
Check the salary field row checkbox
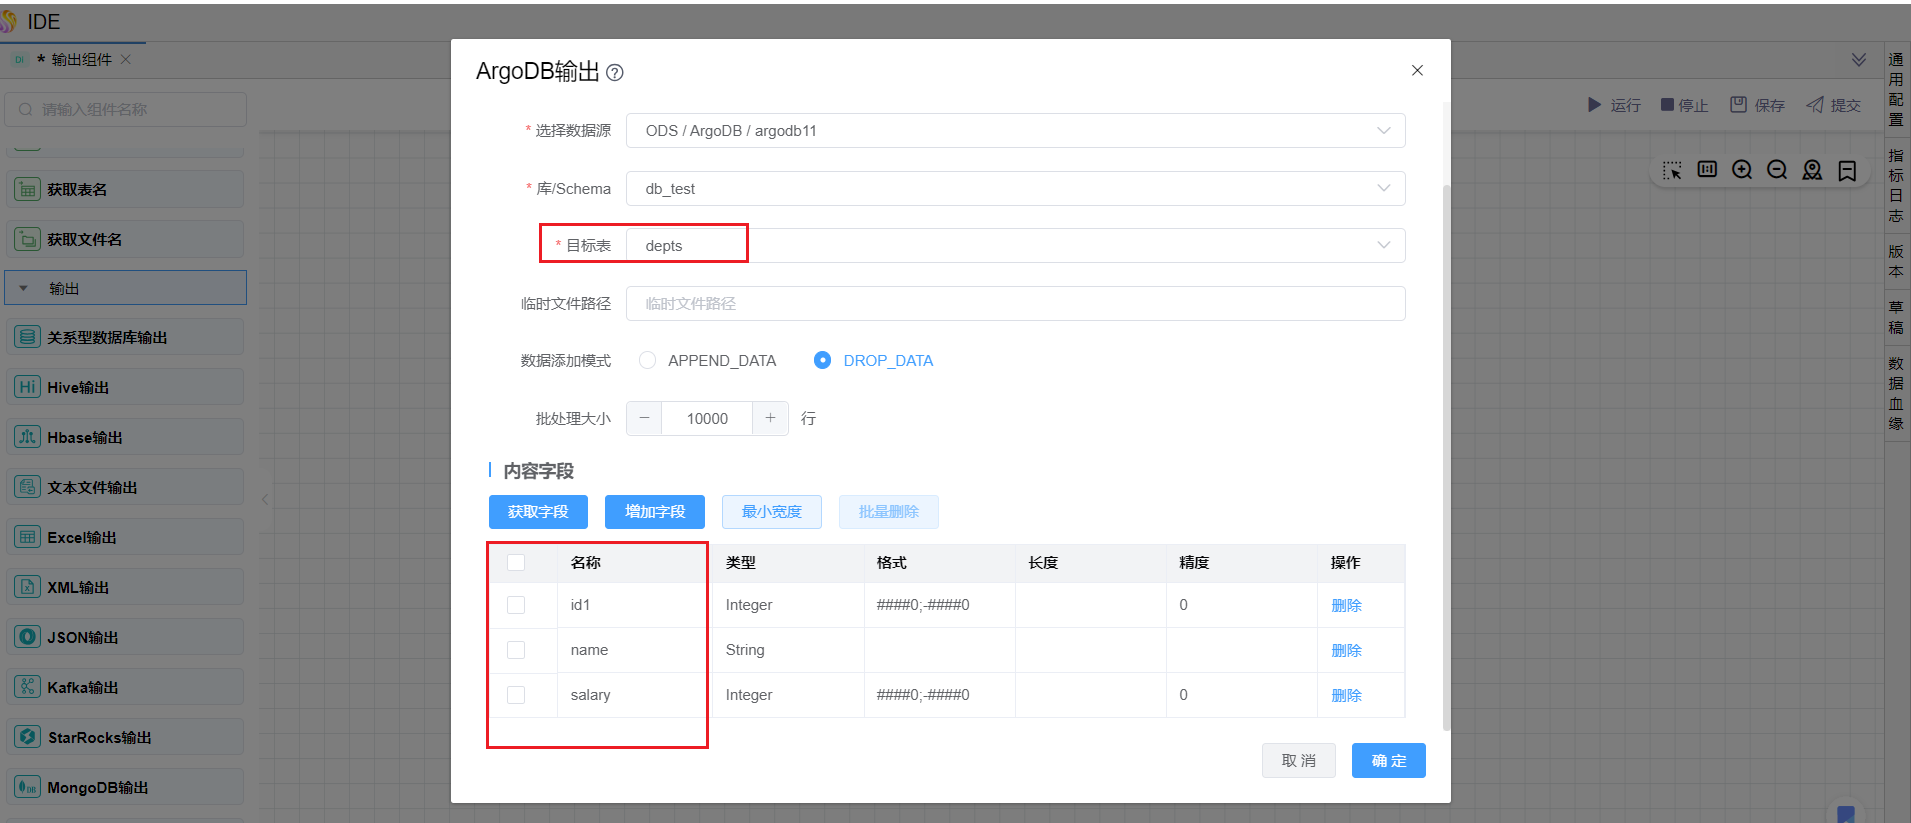click(516, 695)
